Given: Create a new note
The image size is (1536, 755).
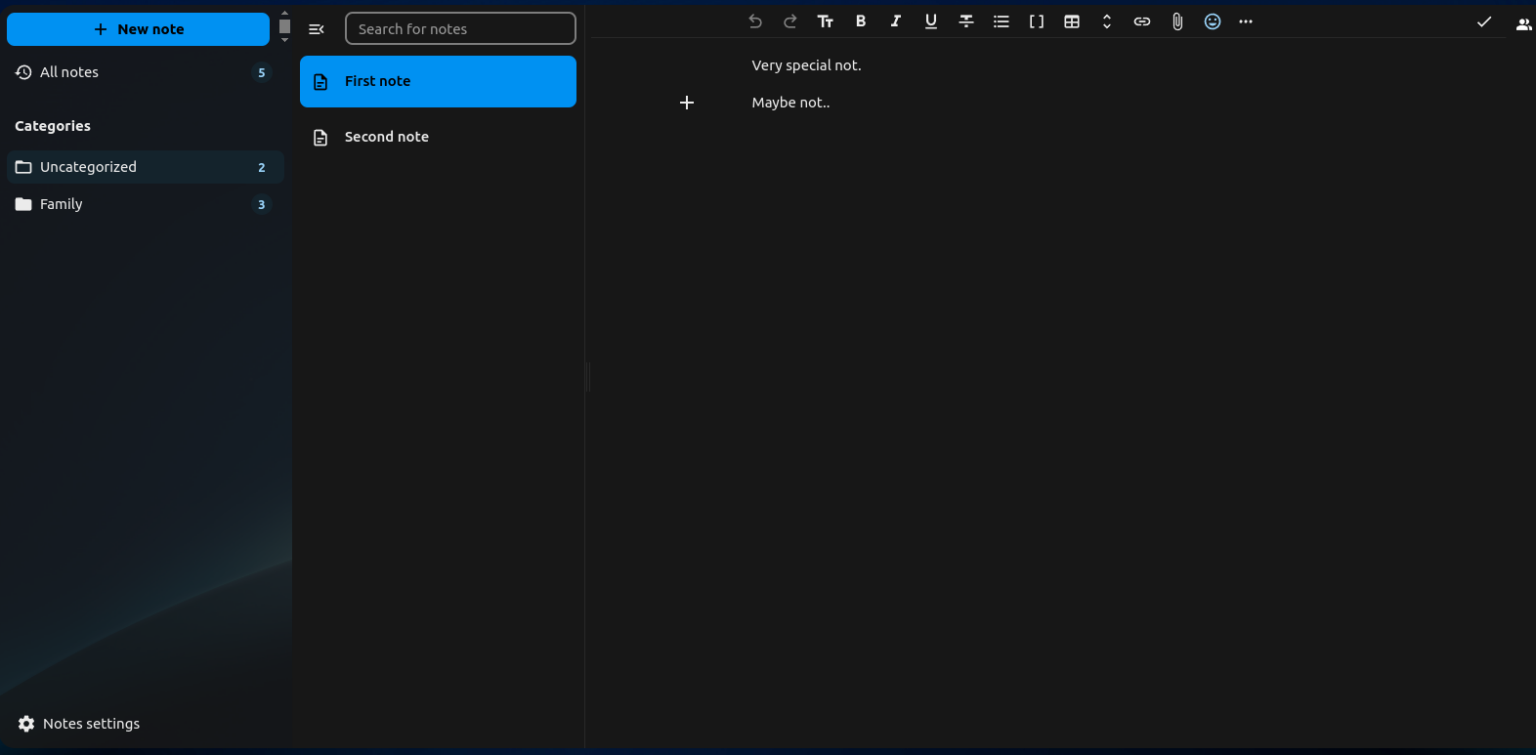Looking at the screenshot, I should point(138,29).
